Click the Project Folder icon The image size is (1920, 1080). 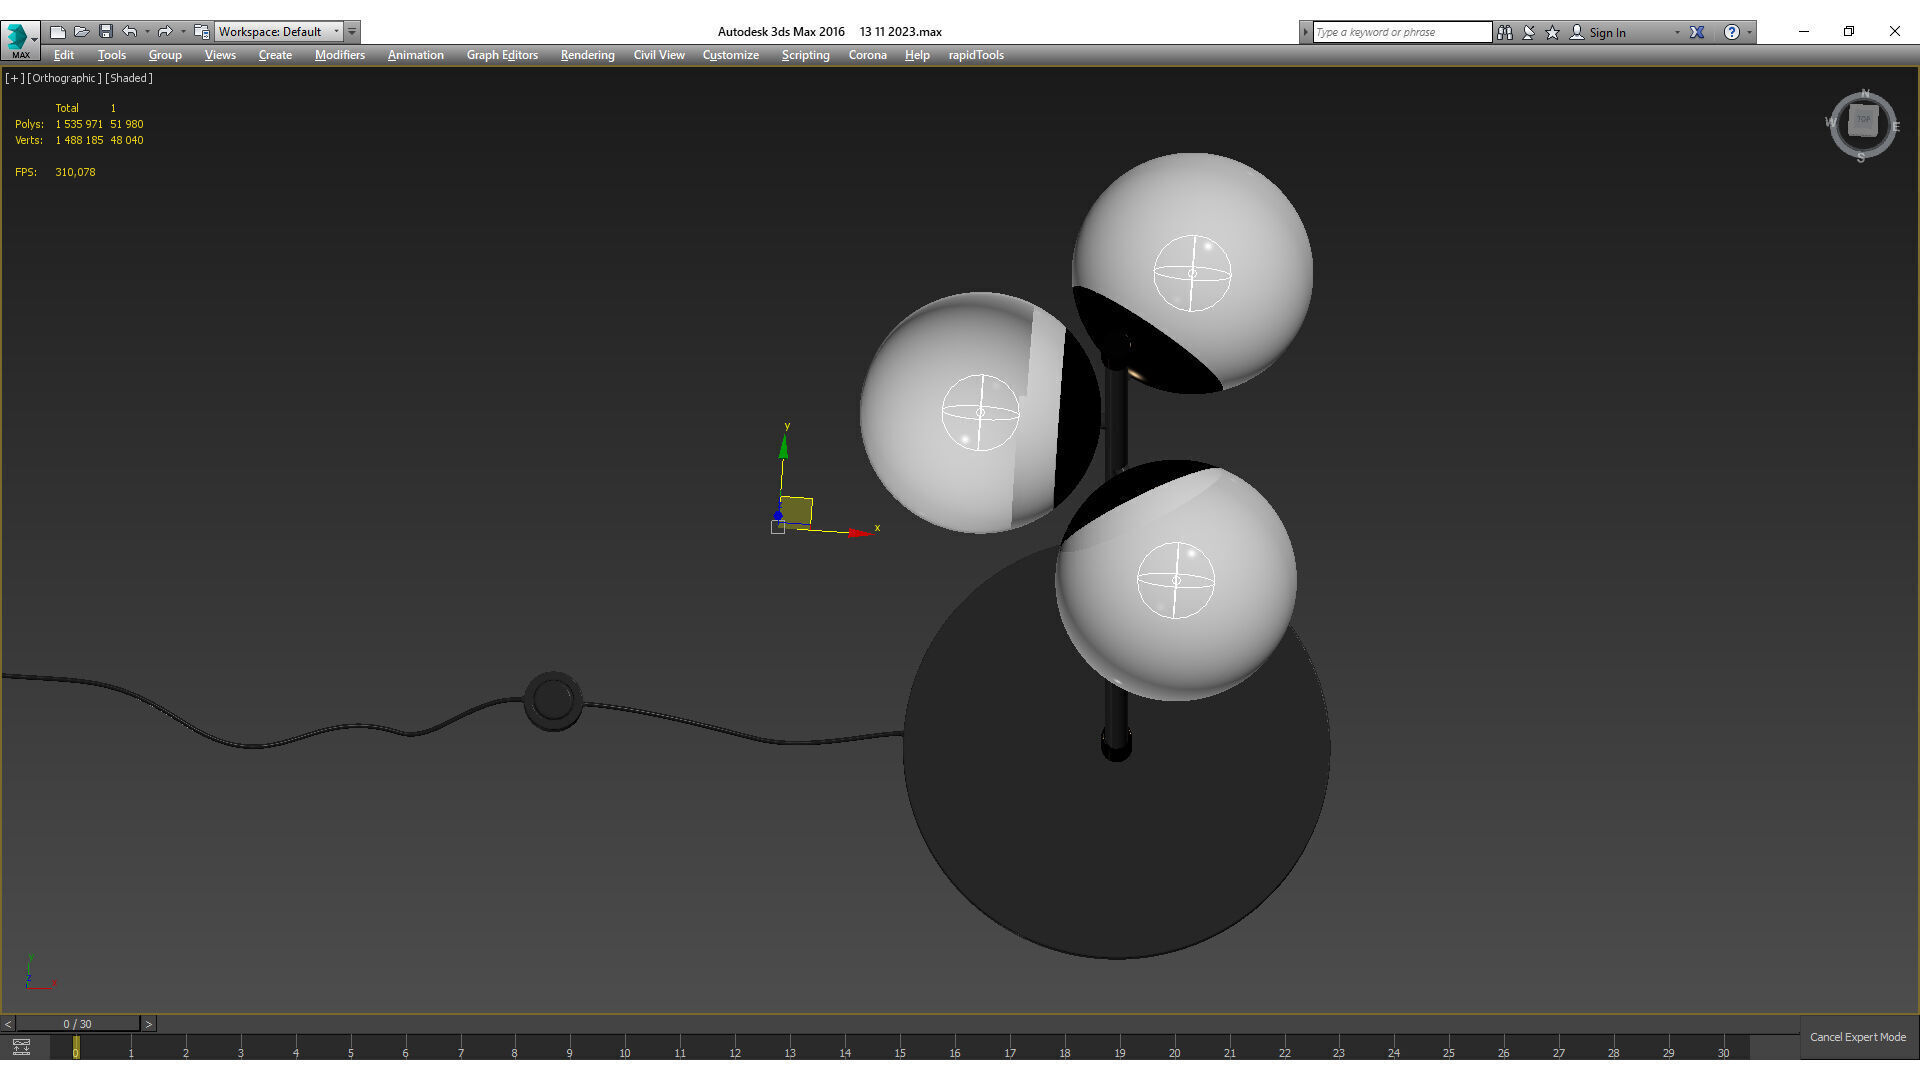point(201,32)
